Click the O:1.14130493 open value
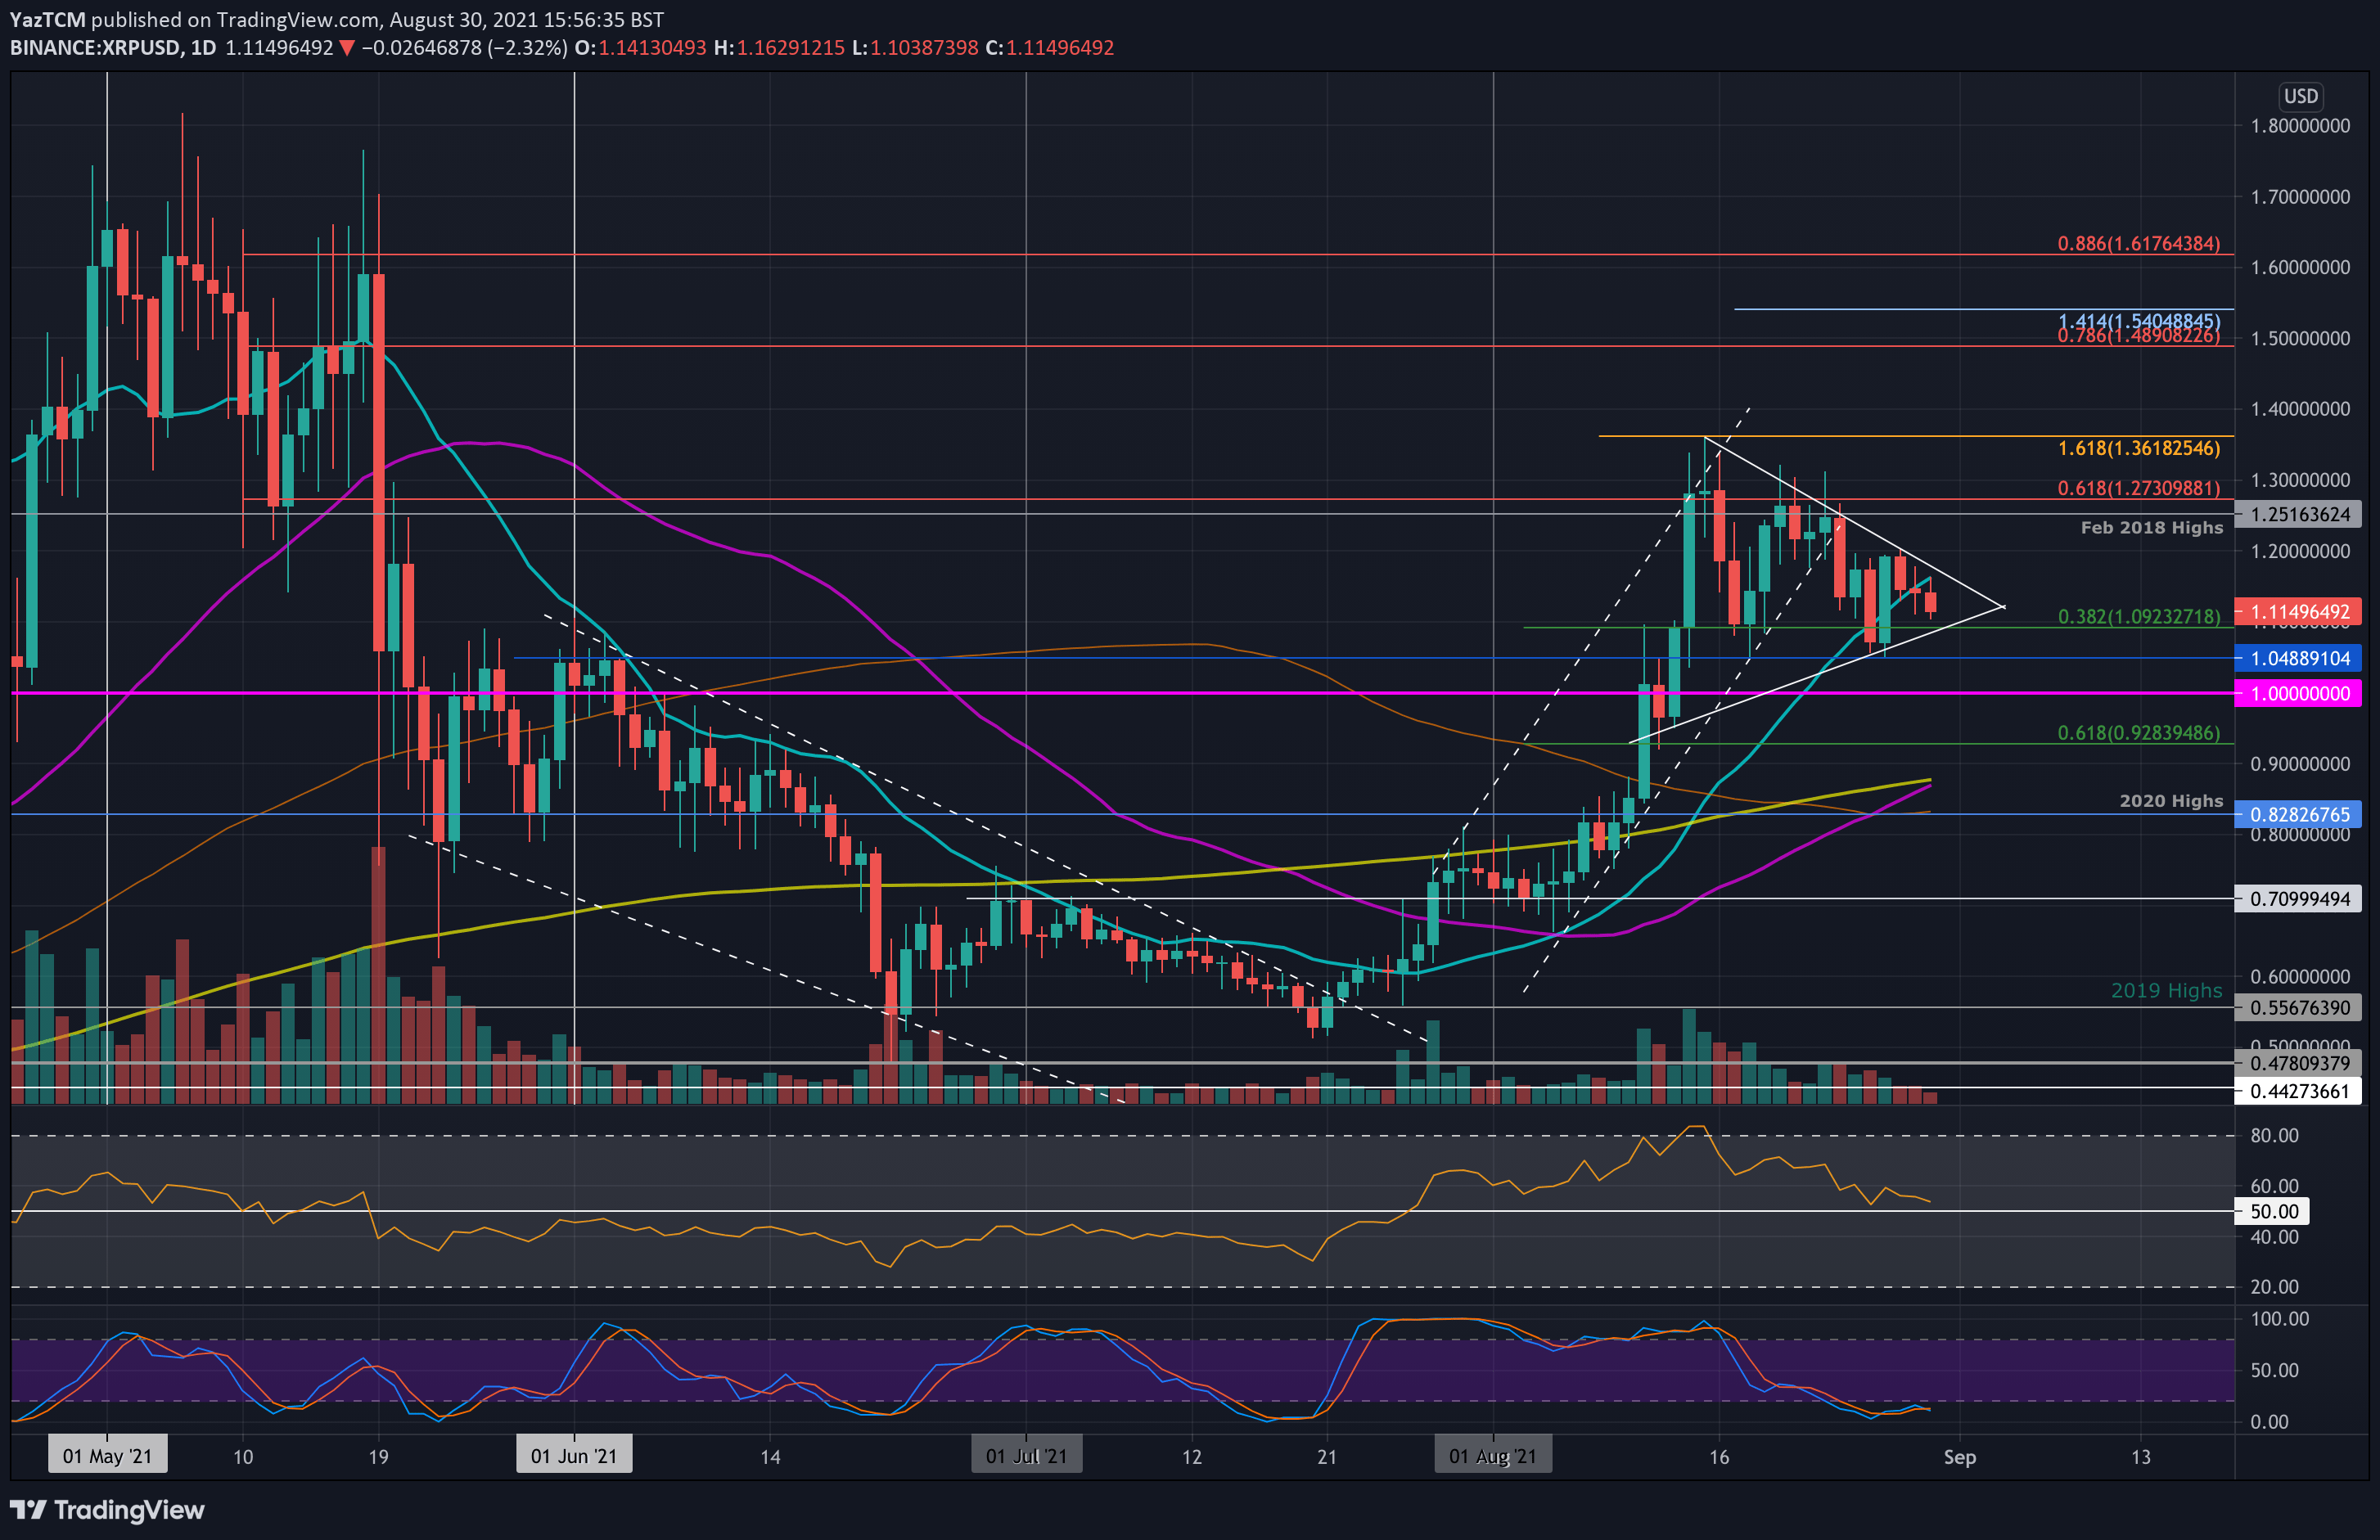 [640, 48]
